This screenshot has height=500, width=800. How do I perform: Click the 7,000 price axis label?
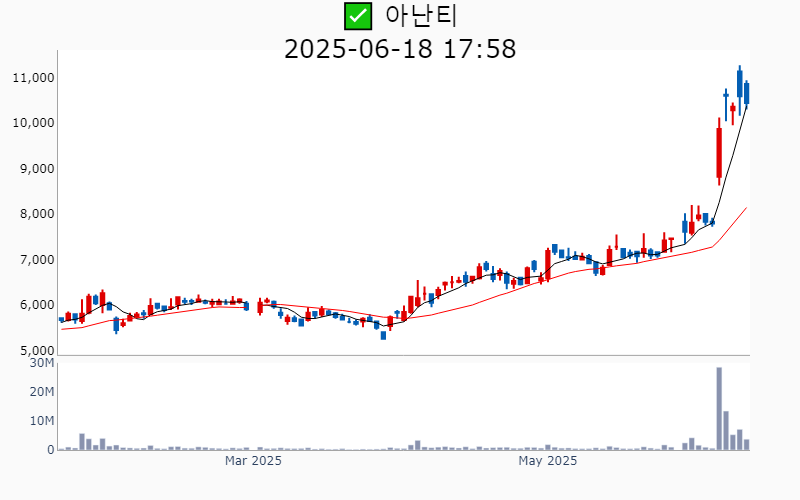coord(37,260)
